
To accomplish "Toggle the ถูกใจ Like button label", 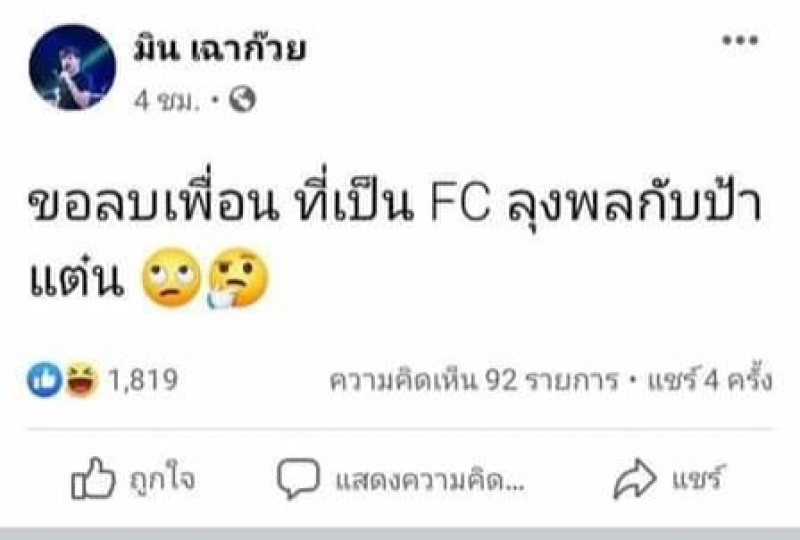I will 162,479.
